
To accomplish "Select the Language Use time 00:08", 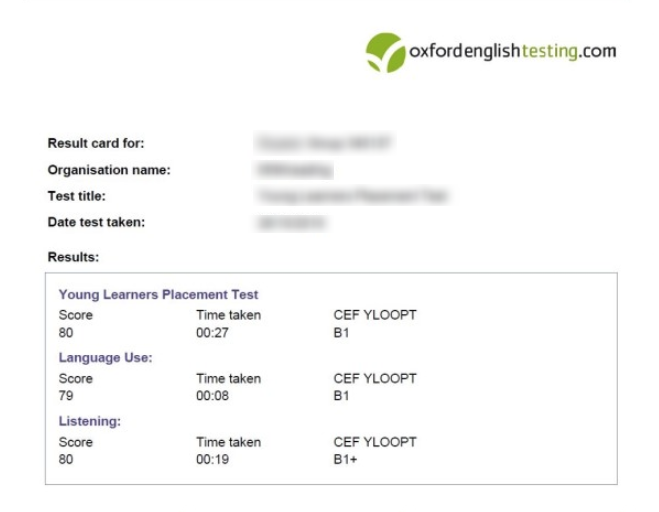I will 212,396.
